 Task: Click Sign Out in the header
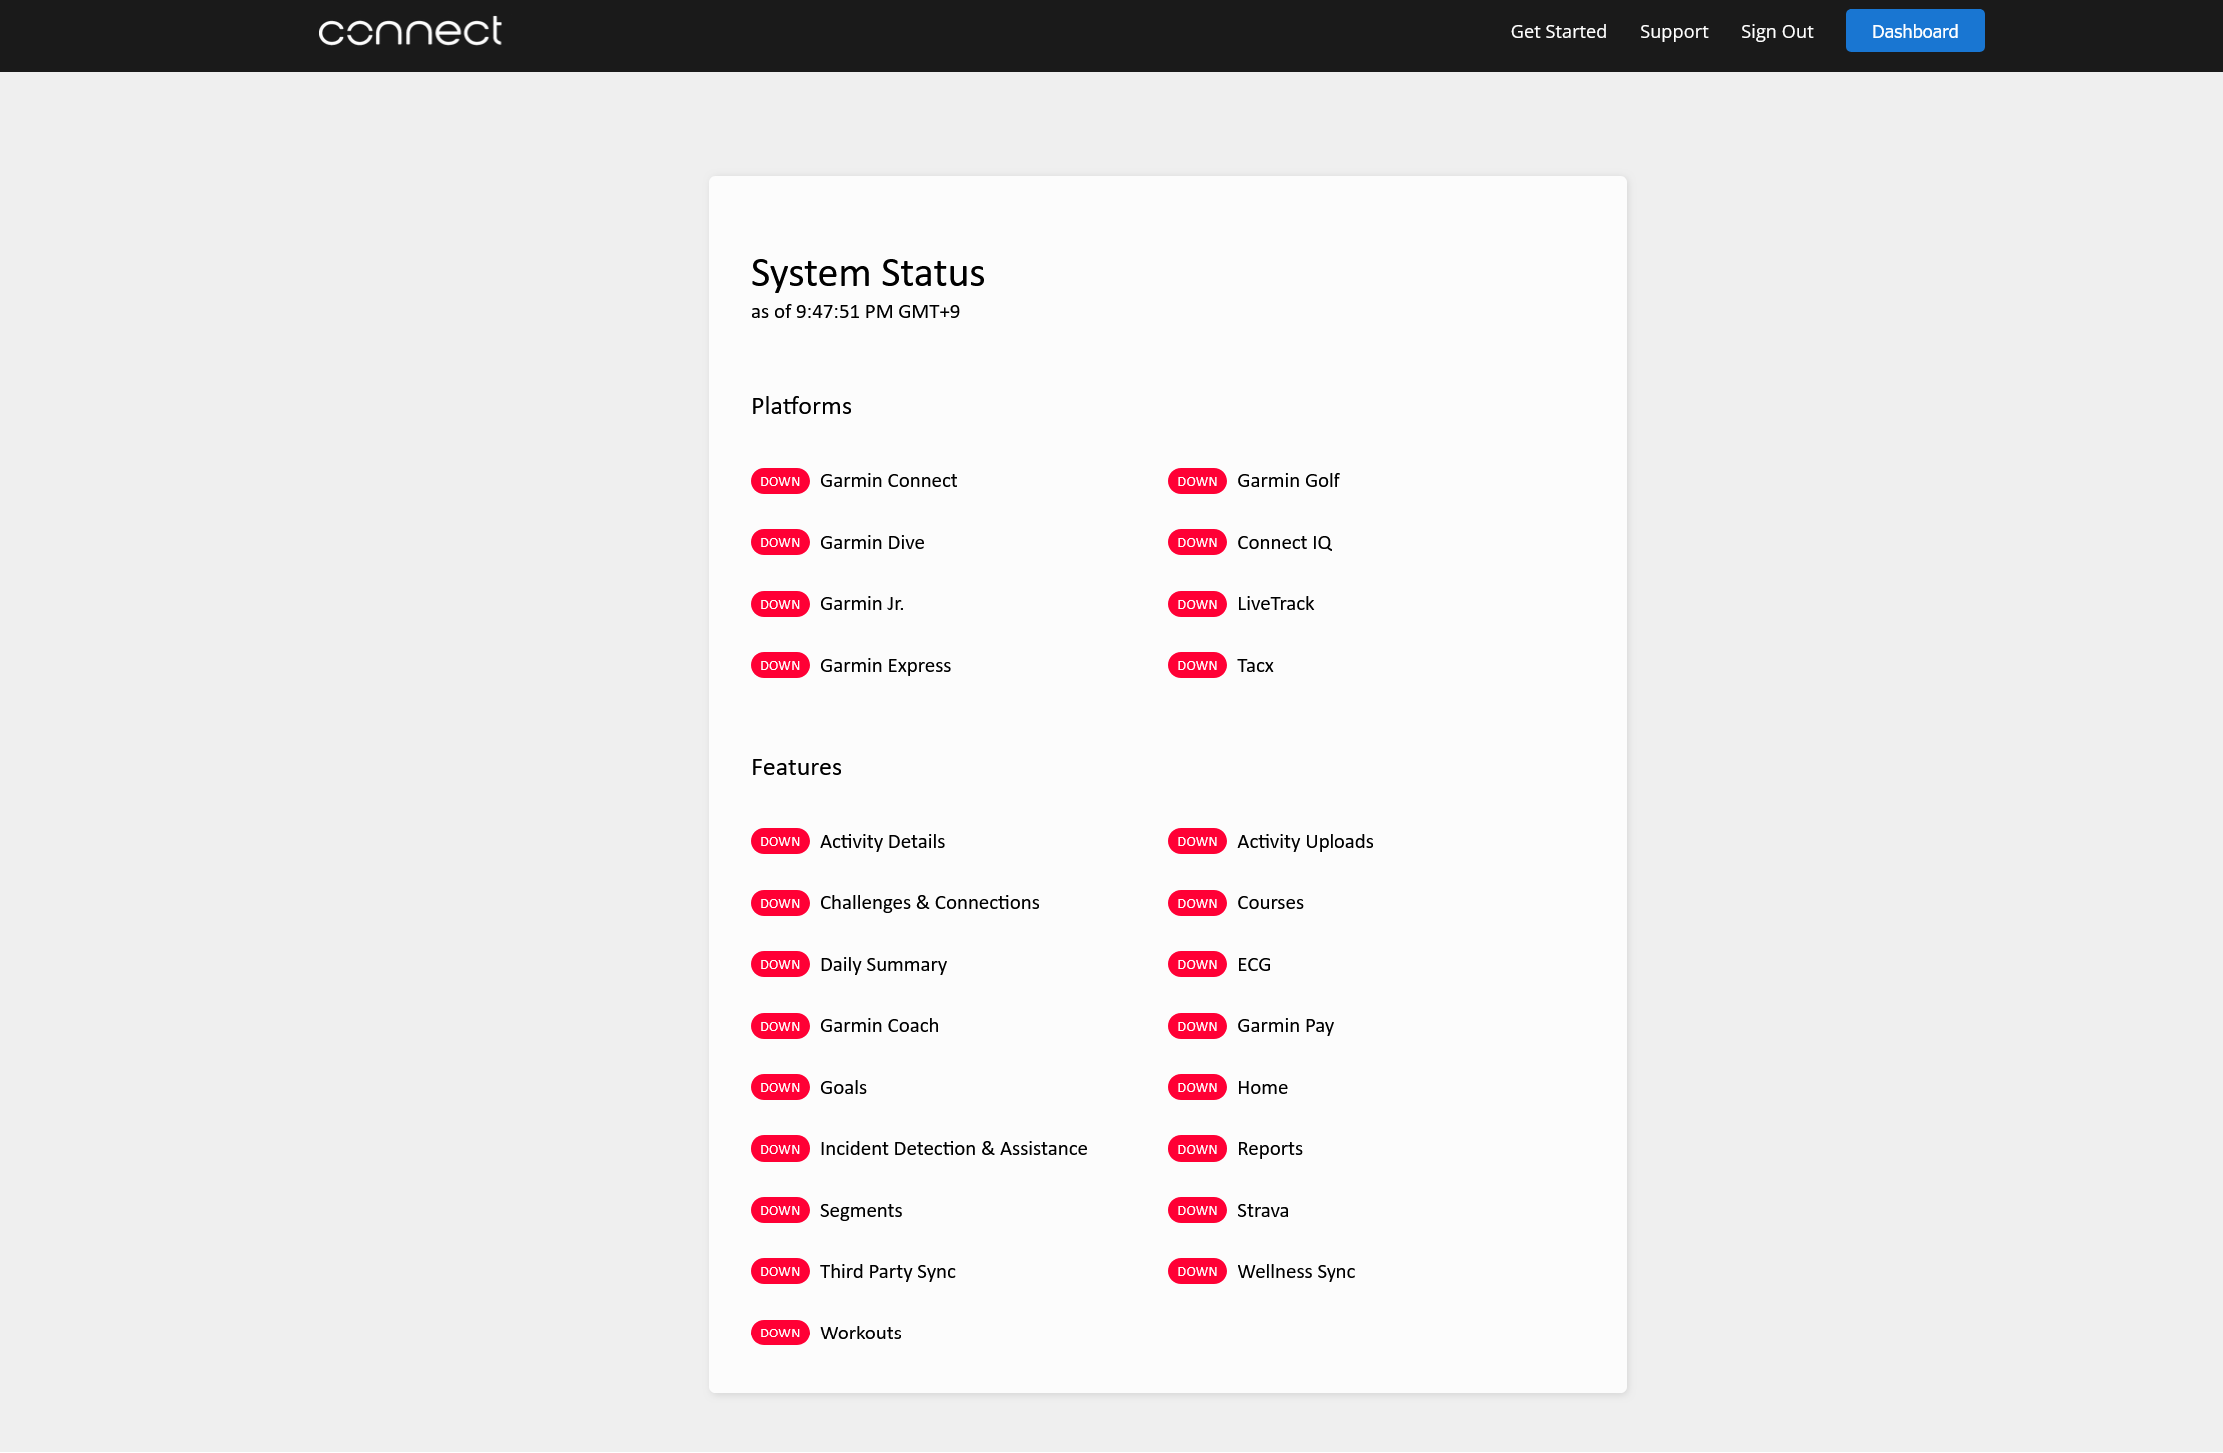tap(1777, 31)
